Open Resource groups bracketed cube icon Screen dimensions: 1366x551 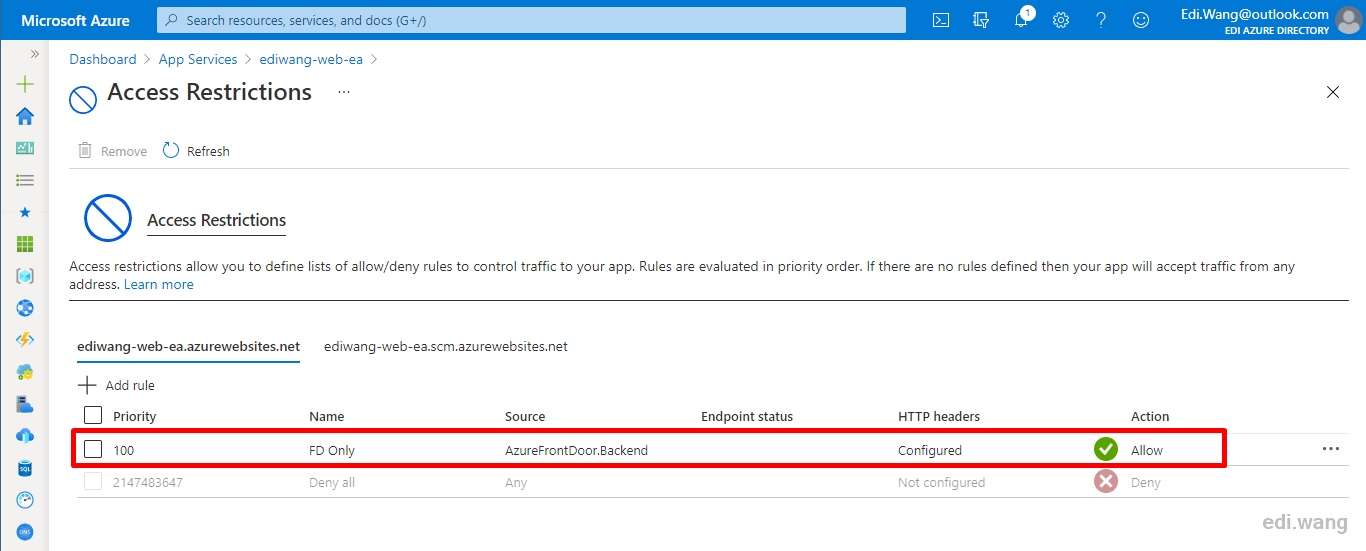click(25, 276)
